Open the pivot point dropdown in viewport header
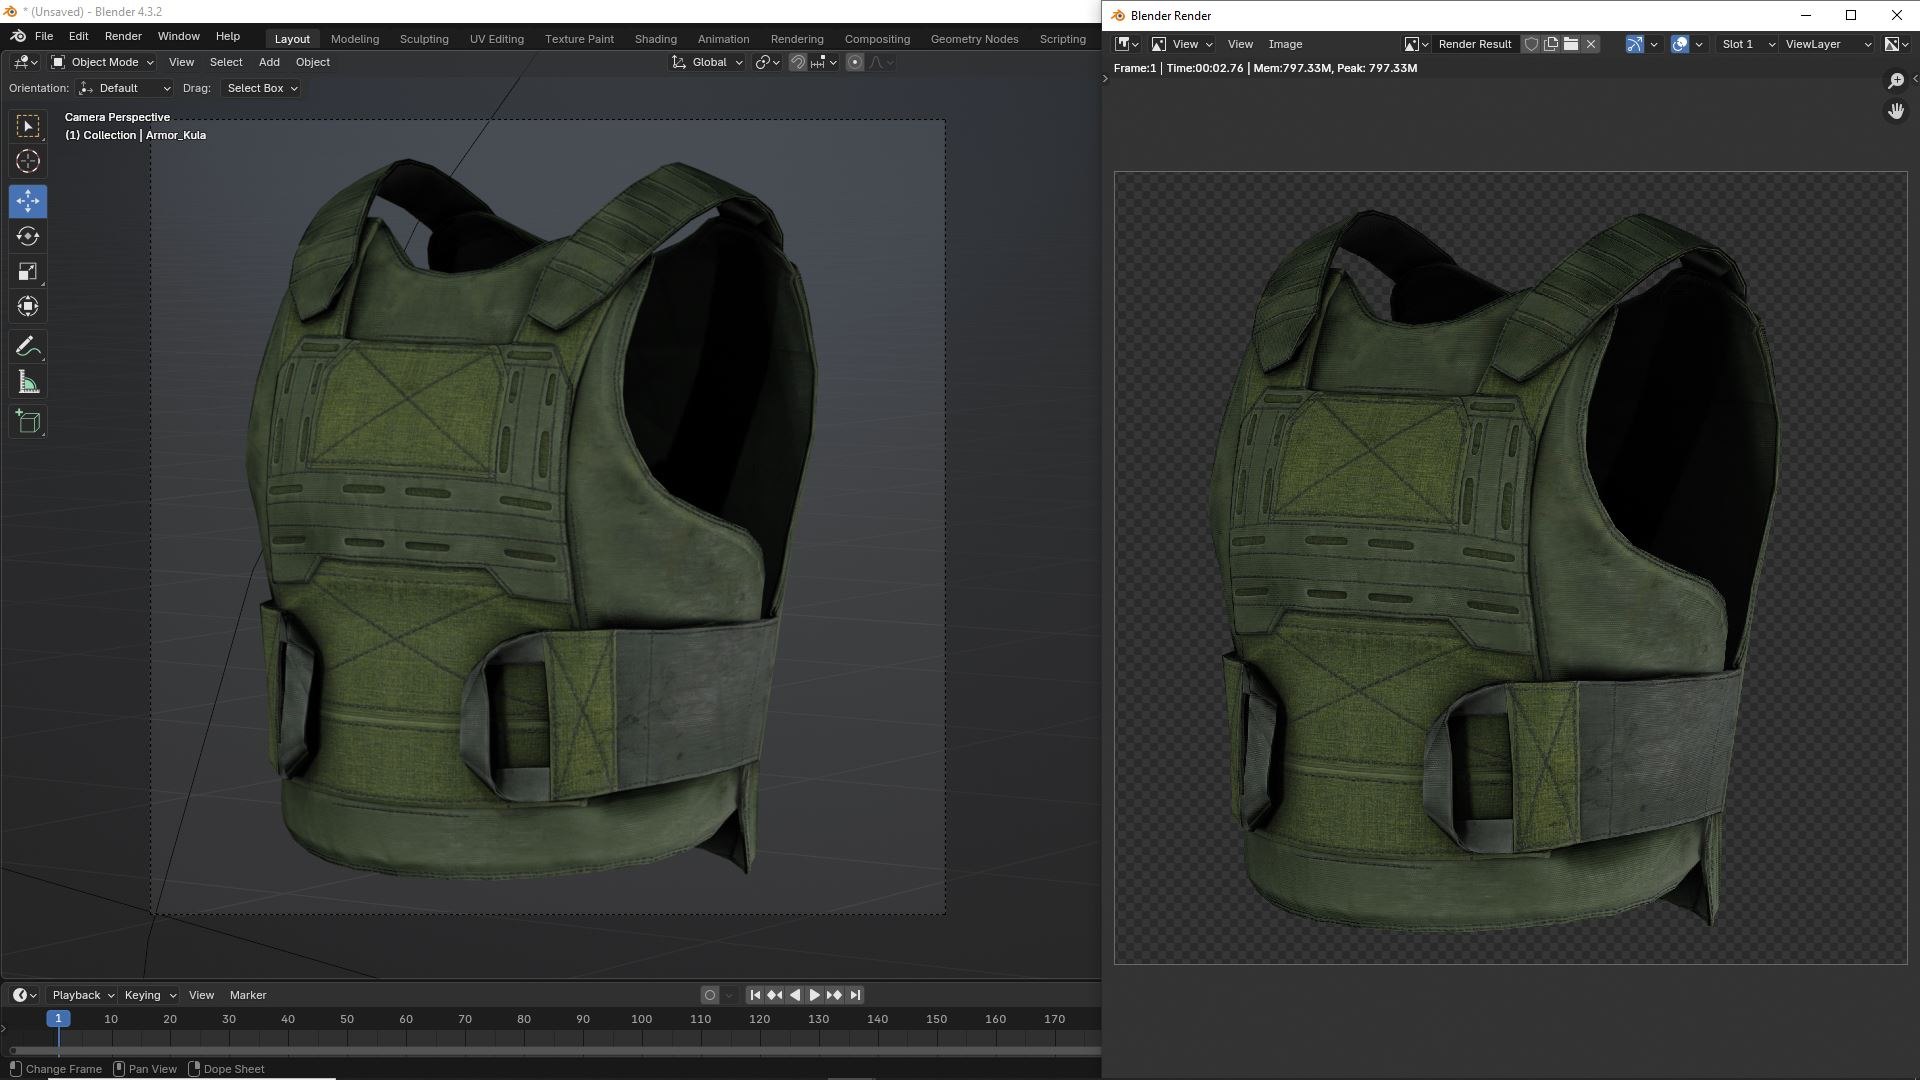 click(x=767, y=62)
